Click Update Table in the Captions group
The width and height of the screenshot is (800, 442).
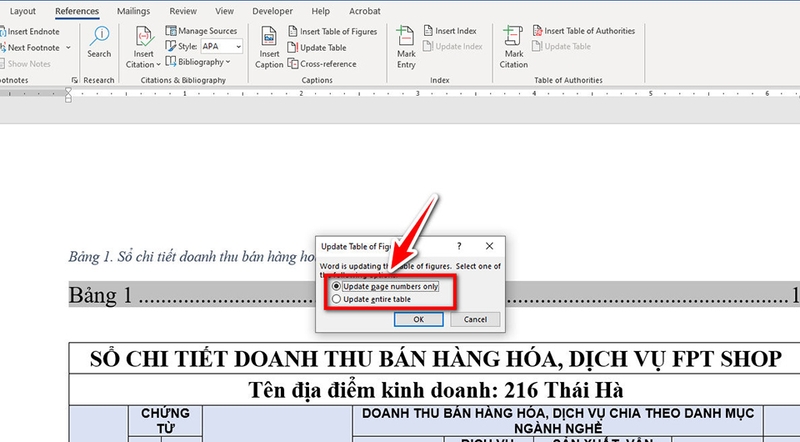(x=317, y=48)
